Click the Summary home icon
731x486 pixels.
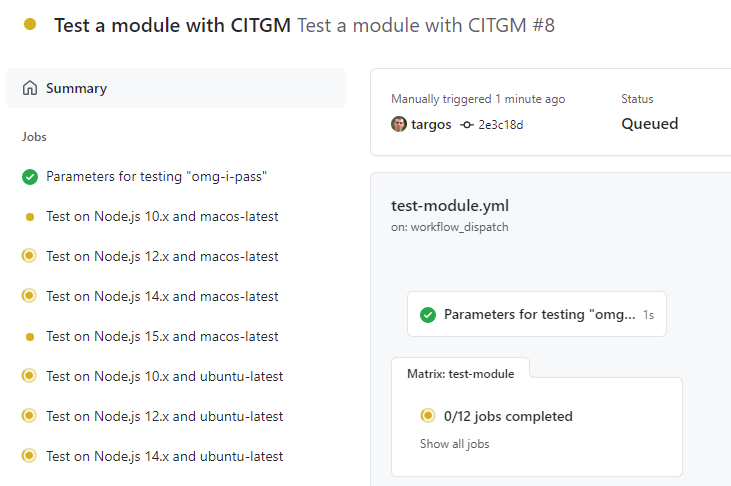(30, 88)
